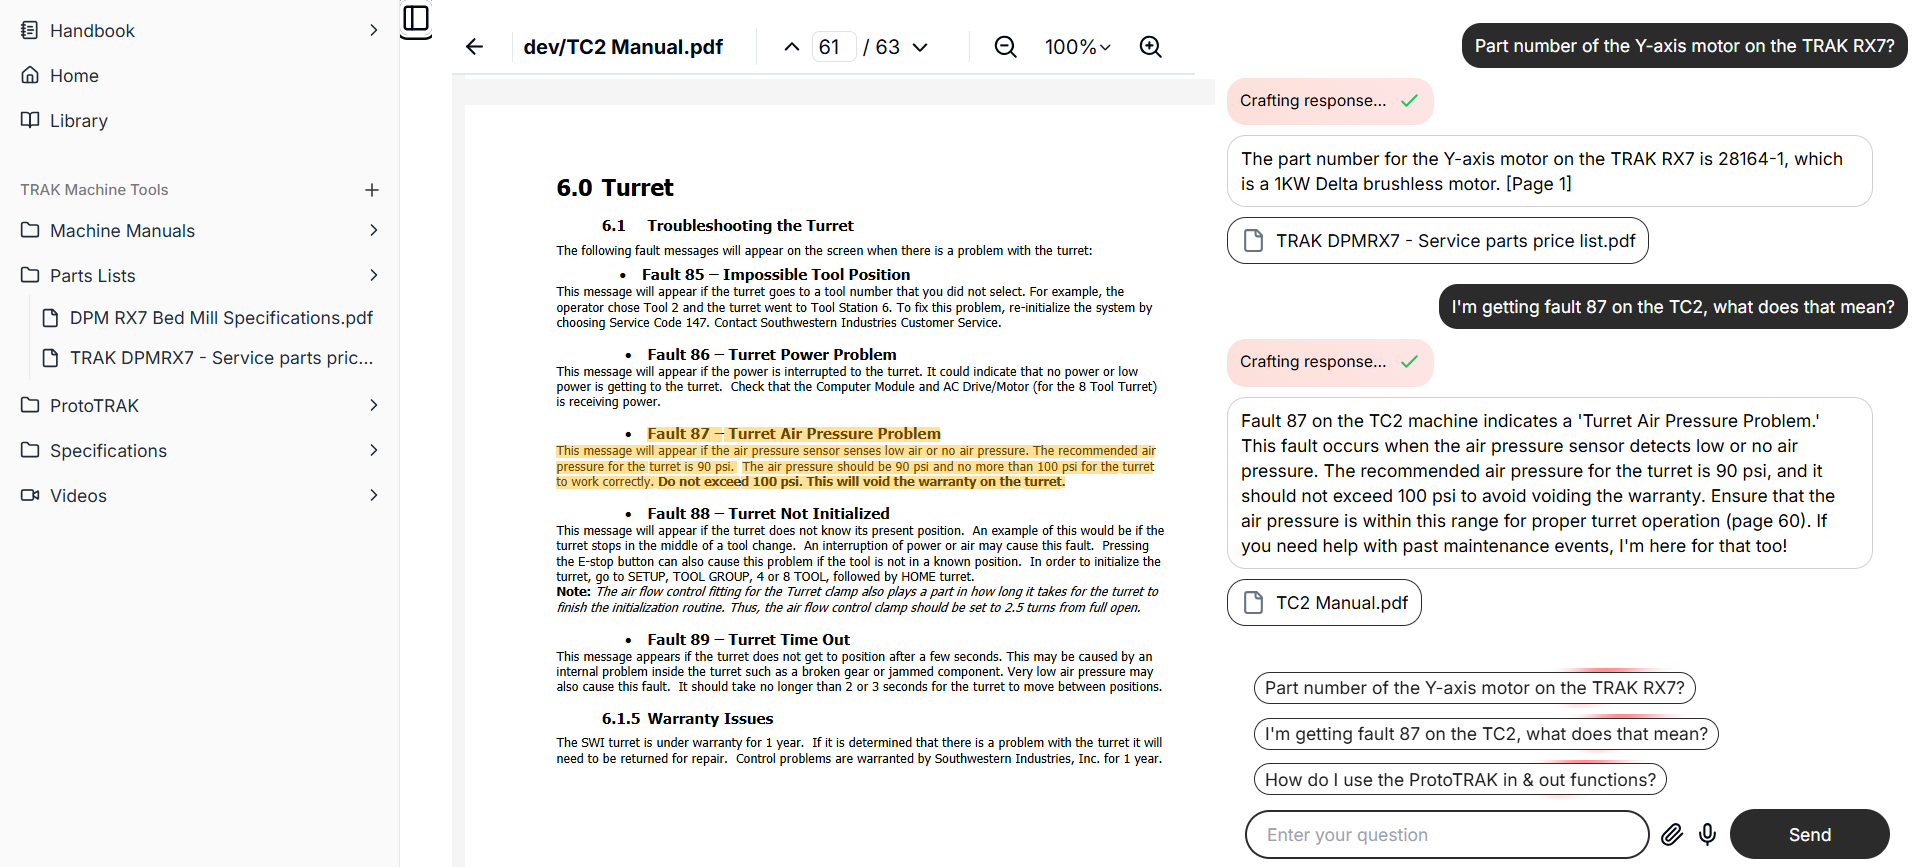Click the Library open-book icon

coord(30,120)
